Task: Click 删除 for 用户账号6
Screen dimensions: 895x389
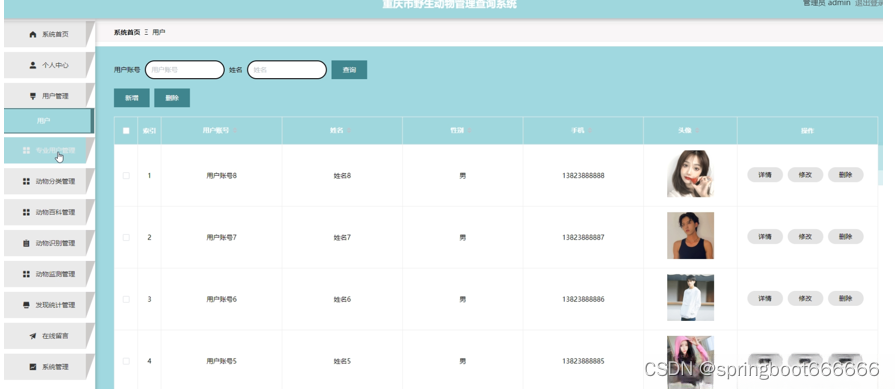Action: click(x=846, y=298)
